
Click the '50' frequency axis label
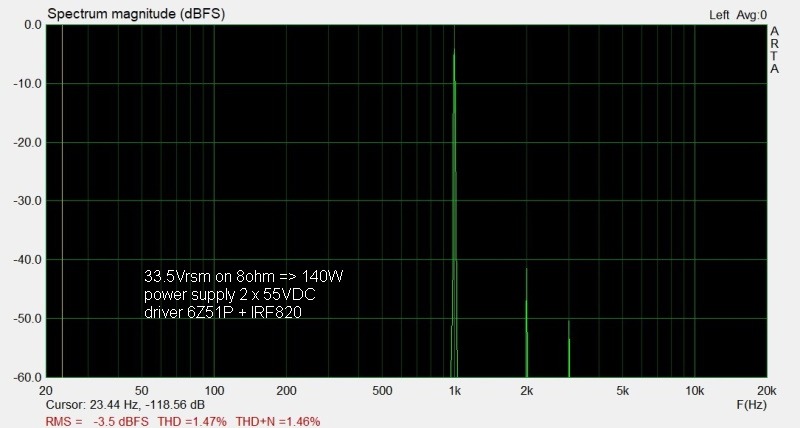141,391
